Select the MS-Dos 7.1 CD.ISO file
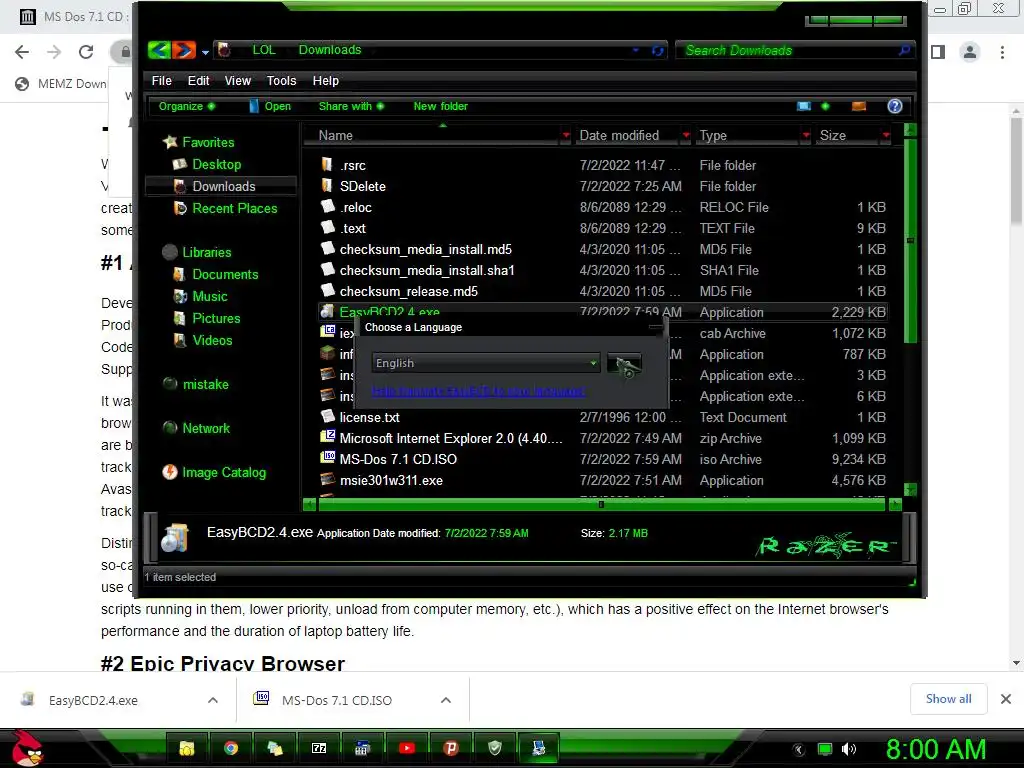 (x=603, y=459)
